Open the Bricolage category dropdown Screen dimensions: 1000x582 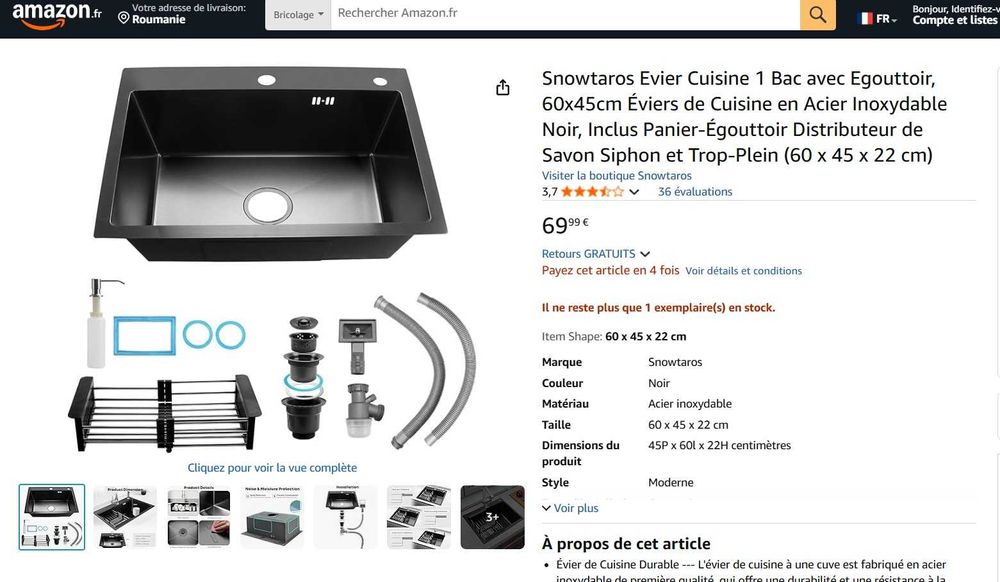(298, 14)
